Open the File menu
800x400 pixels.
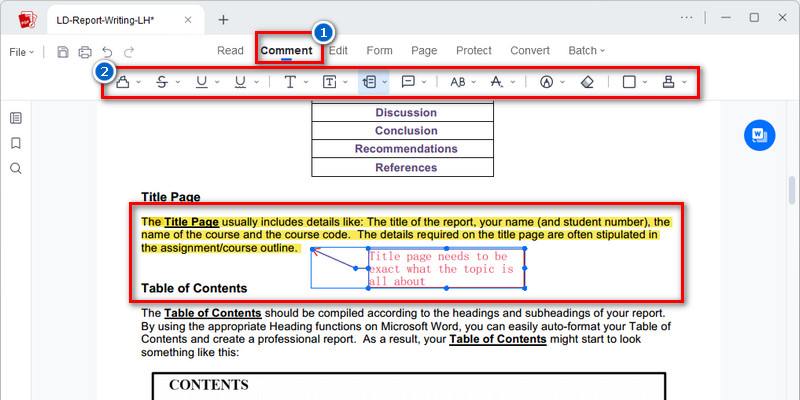[x=21, y=52]
